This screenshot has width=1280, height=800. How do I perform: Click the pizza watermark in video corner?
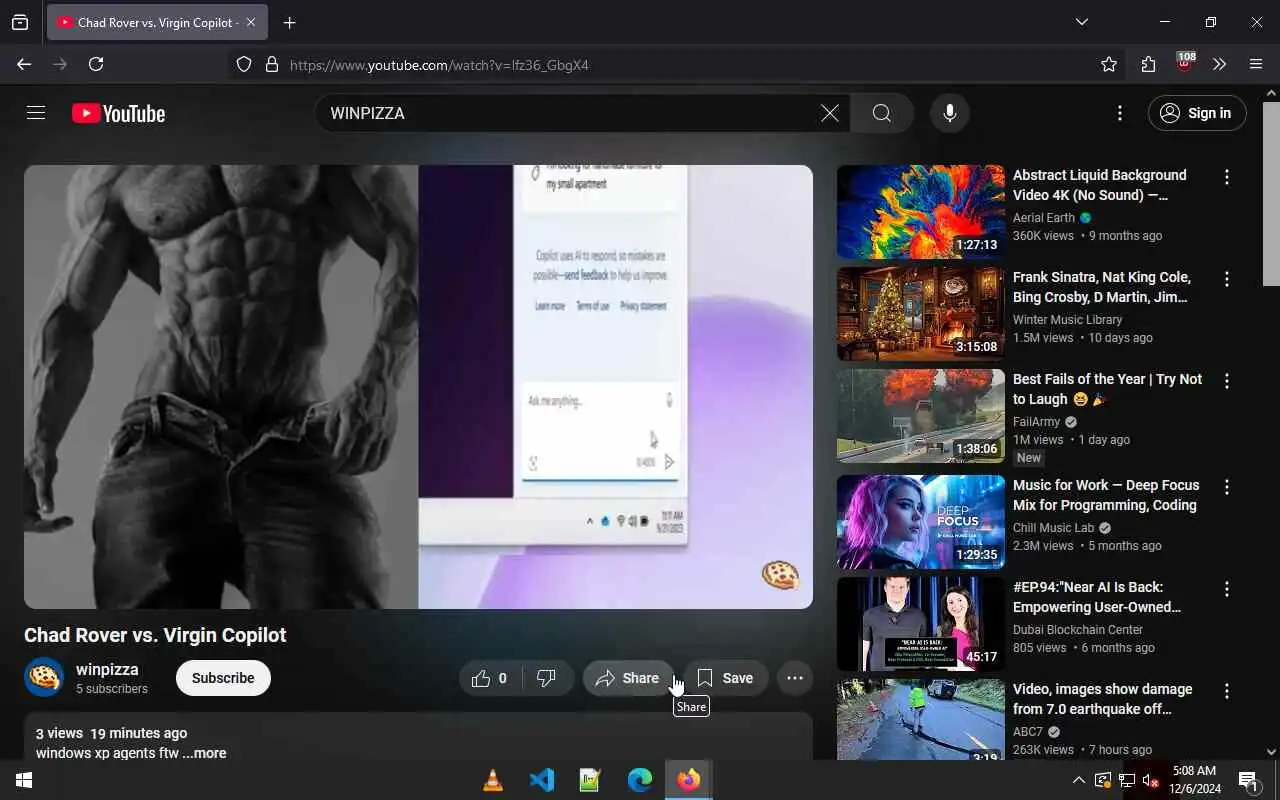(x=780, y=574)
